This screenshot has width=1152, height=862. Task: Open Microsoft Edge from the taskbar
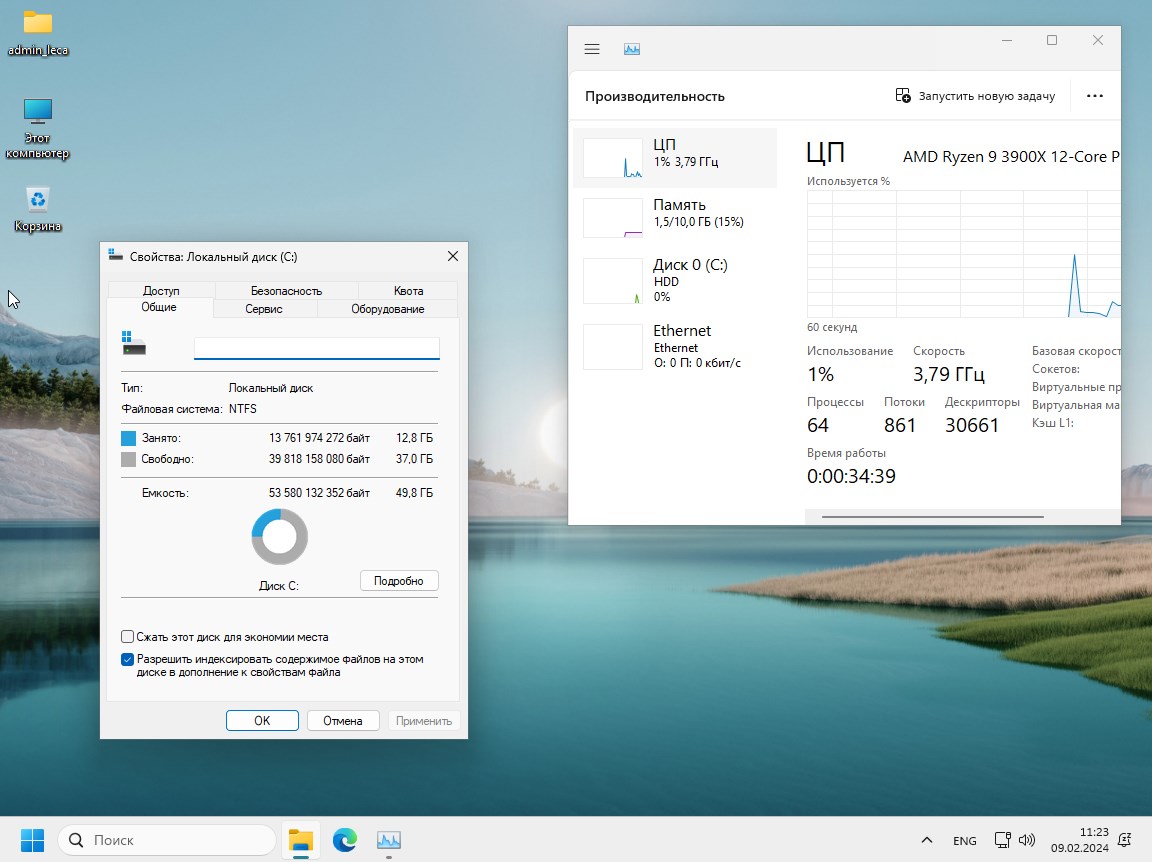point(345,840)
